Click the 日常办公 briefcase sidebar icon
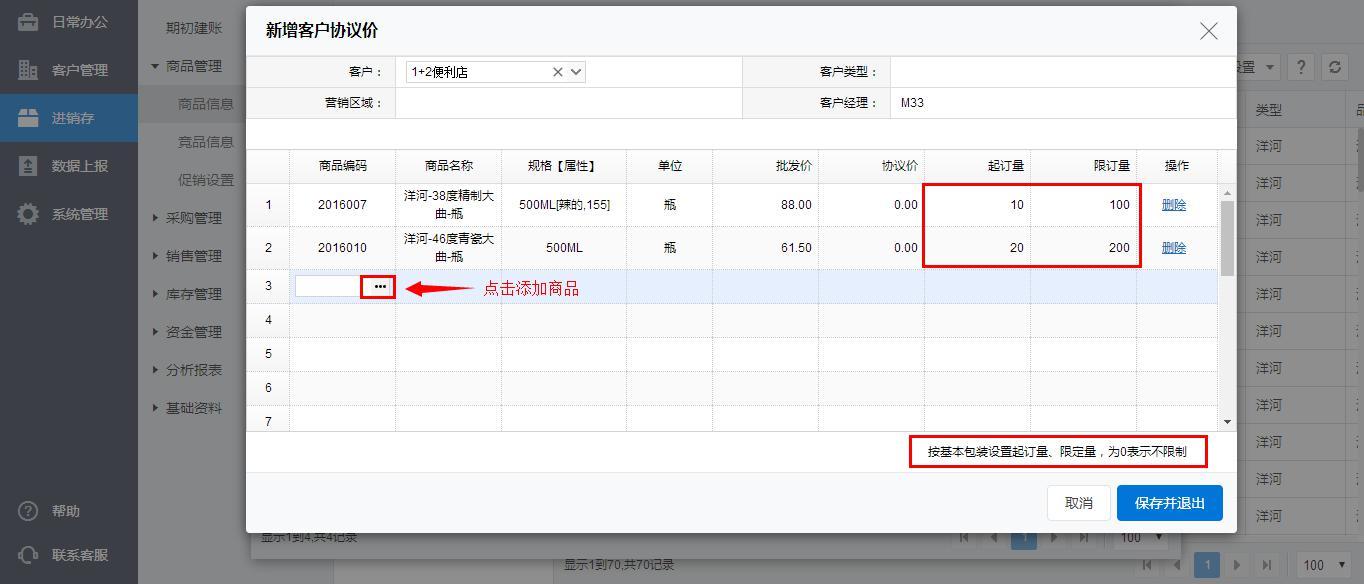The height and width of the screenshot is (584, 1364). click(28, 22)
